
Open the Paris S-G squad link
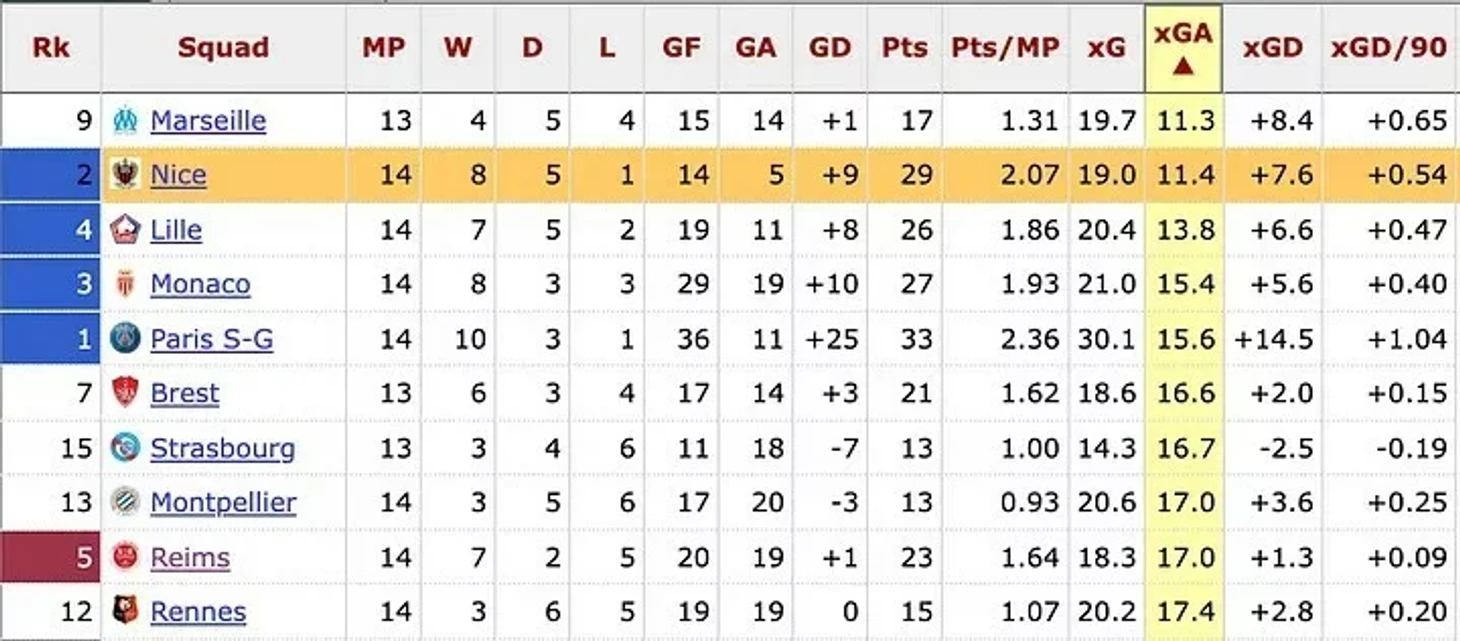click(x=212, y=339)
